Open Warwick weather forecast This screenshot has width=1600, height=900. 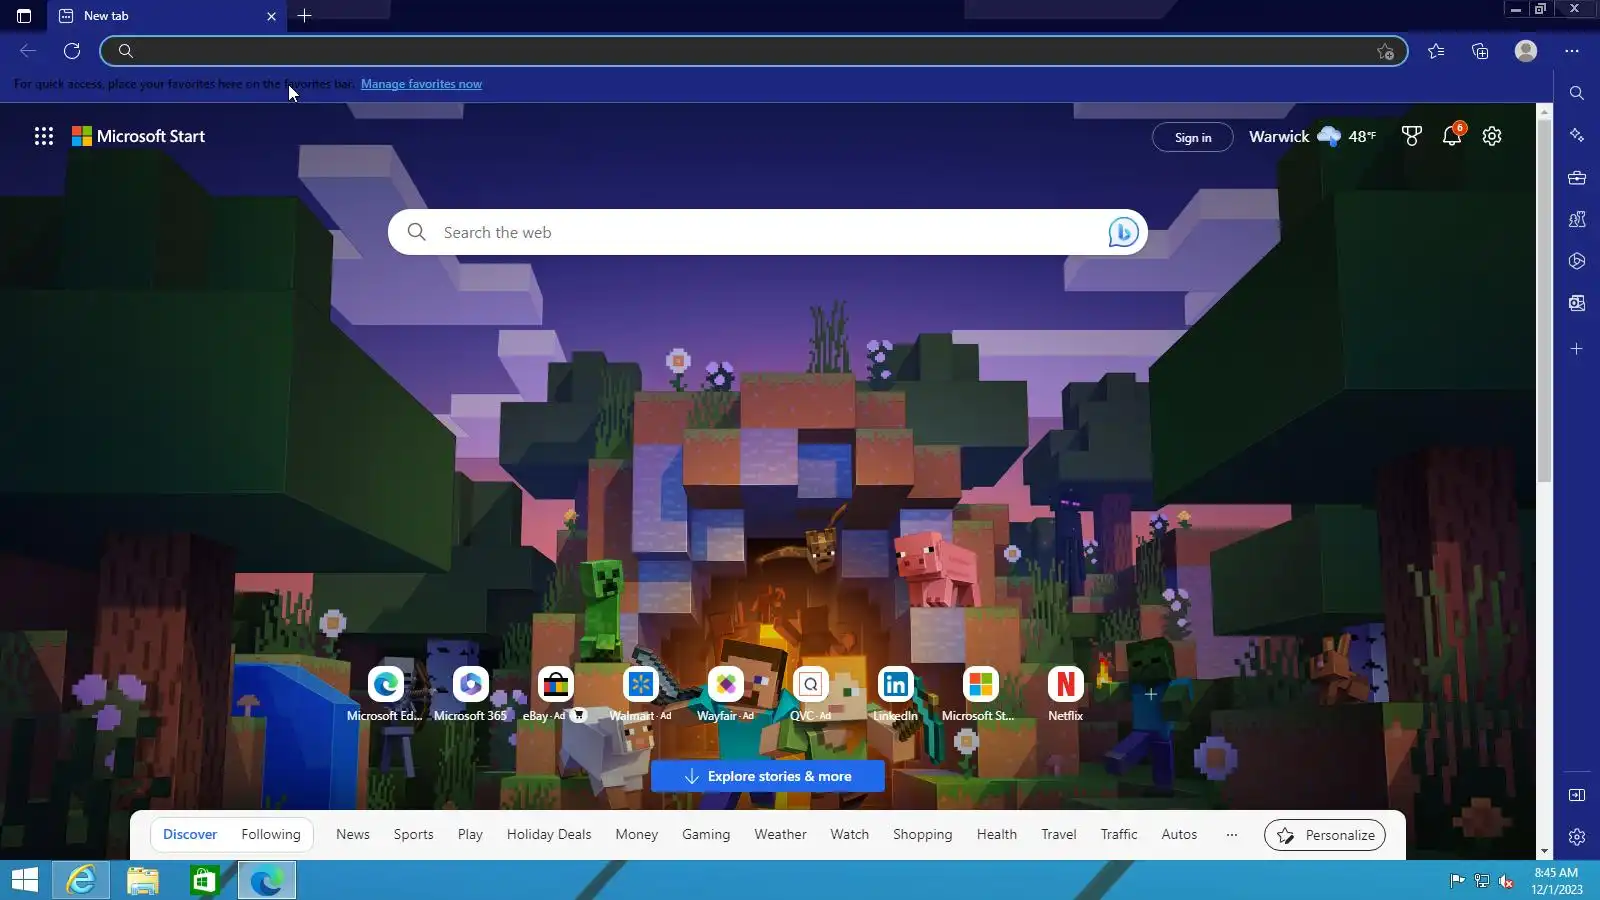(1312, 136)
